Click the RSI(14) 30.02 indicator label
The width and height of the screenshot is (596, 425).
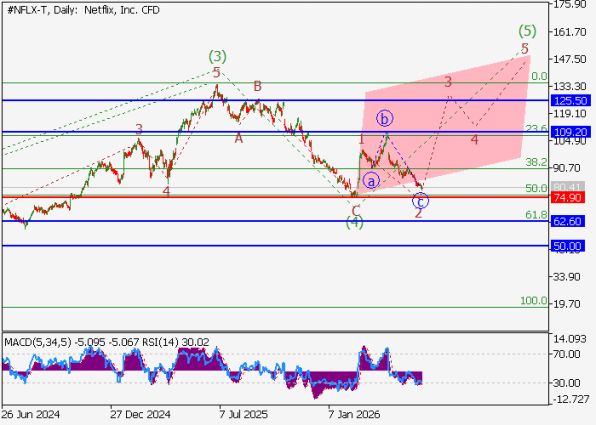coord(175,343)
